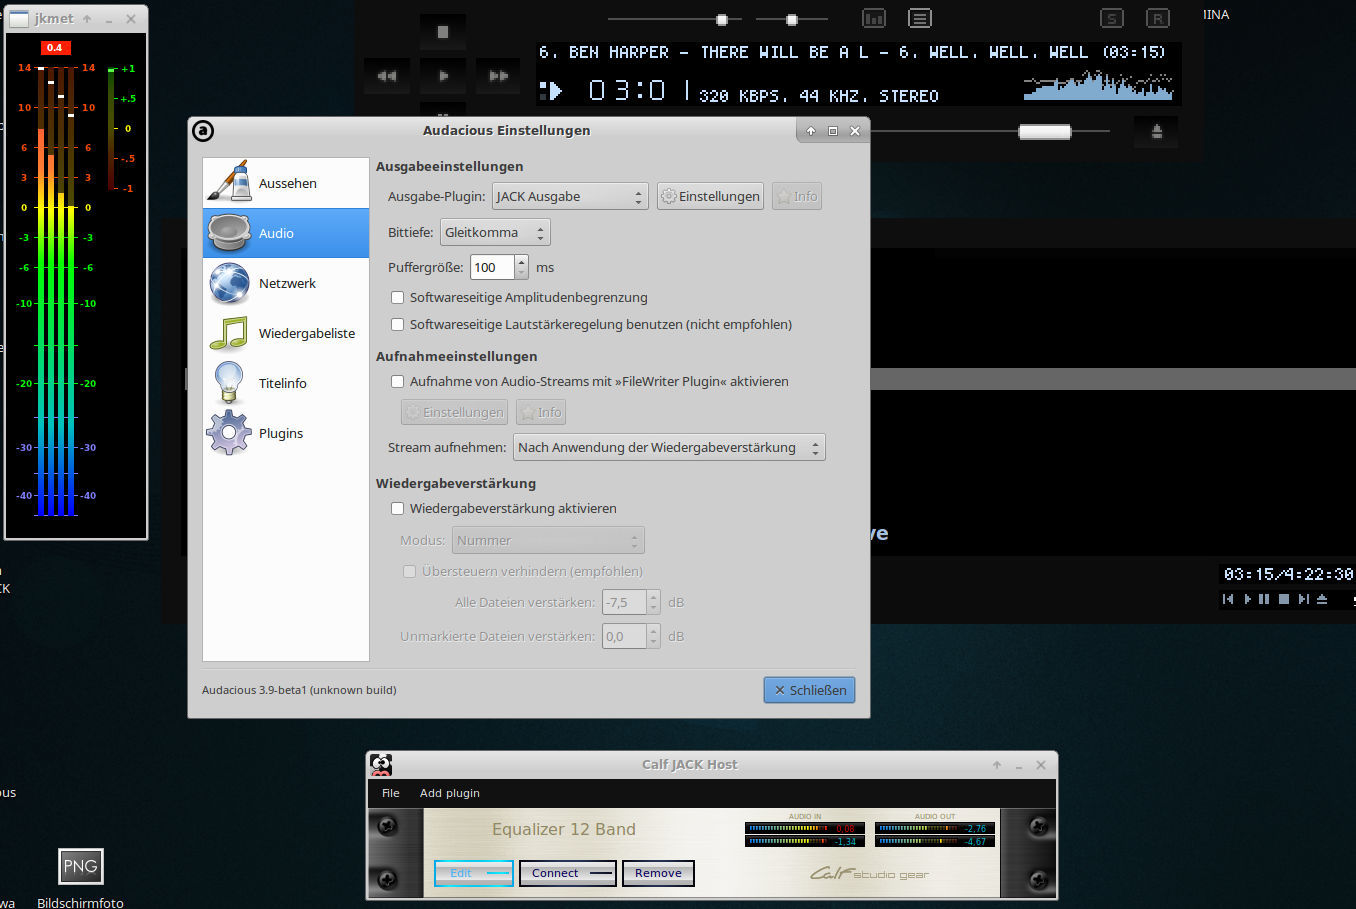
Task: Select the Audio category in sidebar
Action: [286, 233]
